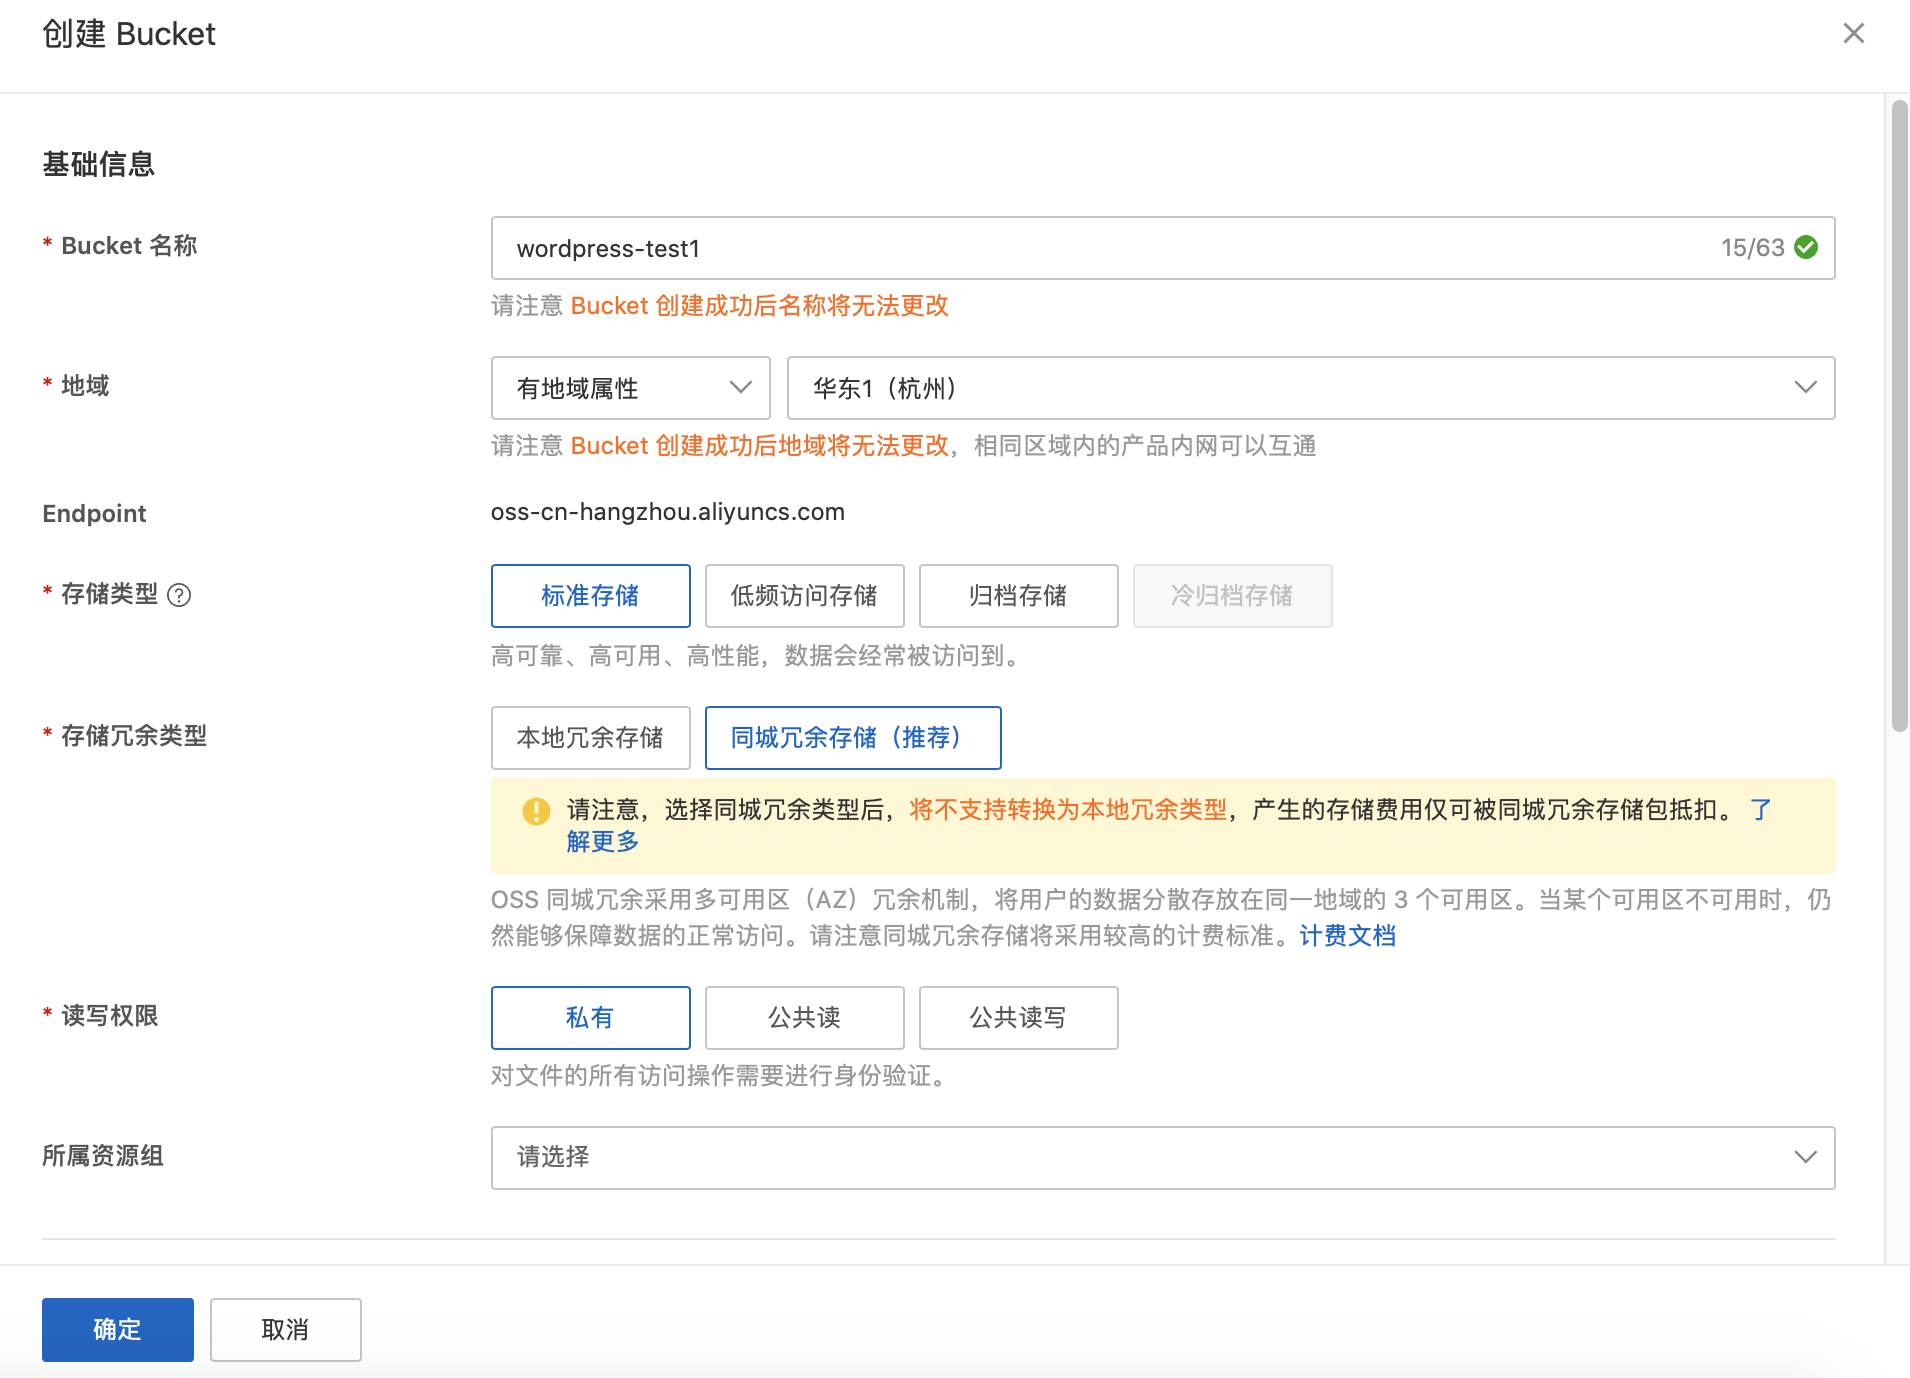
Task: Click the Endpoint value oss-cn-hangzhou.aliyuncs.com
Action: (x=667, y=512)
